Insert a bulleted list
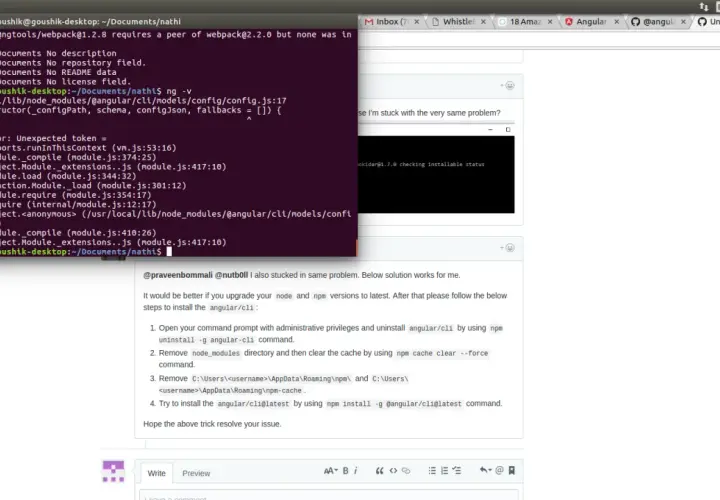The height and width of the screenshot is (500, 720). pyautogui.click(x=432, y=471)
